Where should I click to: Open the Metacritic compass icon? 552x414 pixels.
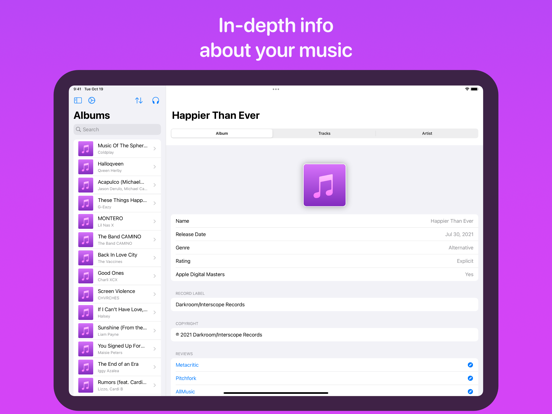[x=470, y=365]
